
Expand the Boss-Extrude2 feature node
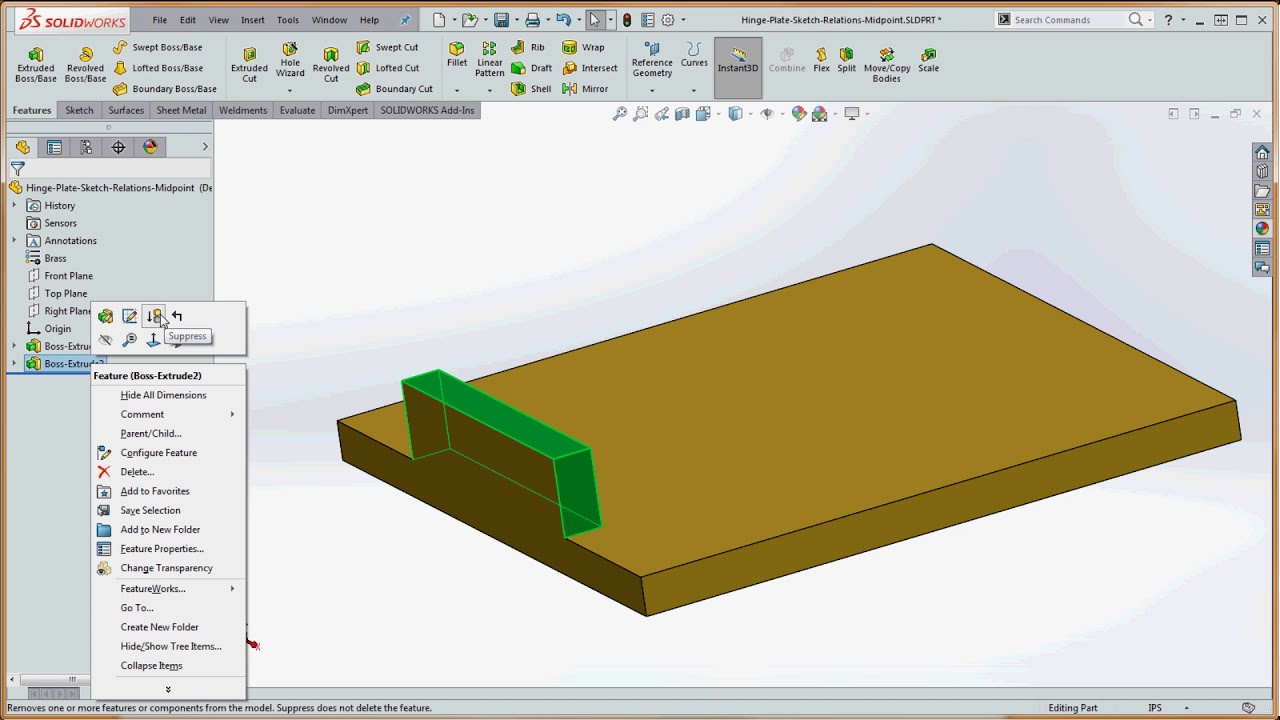(14, 363)
